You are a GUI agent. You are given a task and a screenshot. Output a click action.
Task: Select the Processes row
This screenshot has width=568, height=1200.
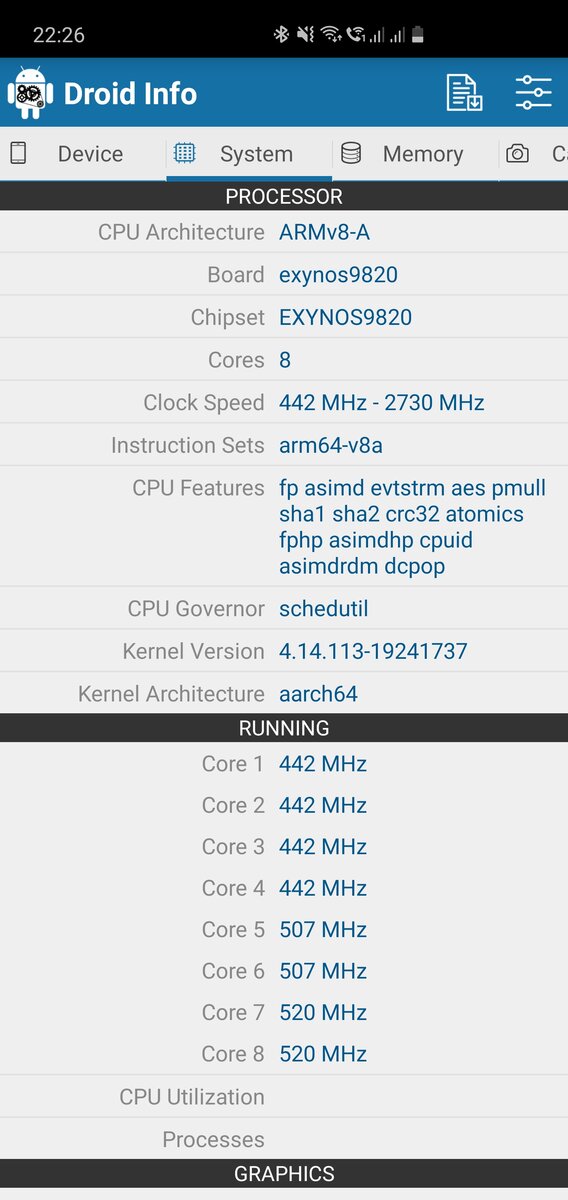[284, 1139]
